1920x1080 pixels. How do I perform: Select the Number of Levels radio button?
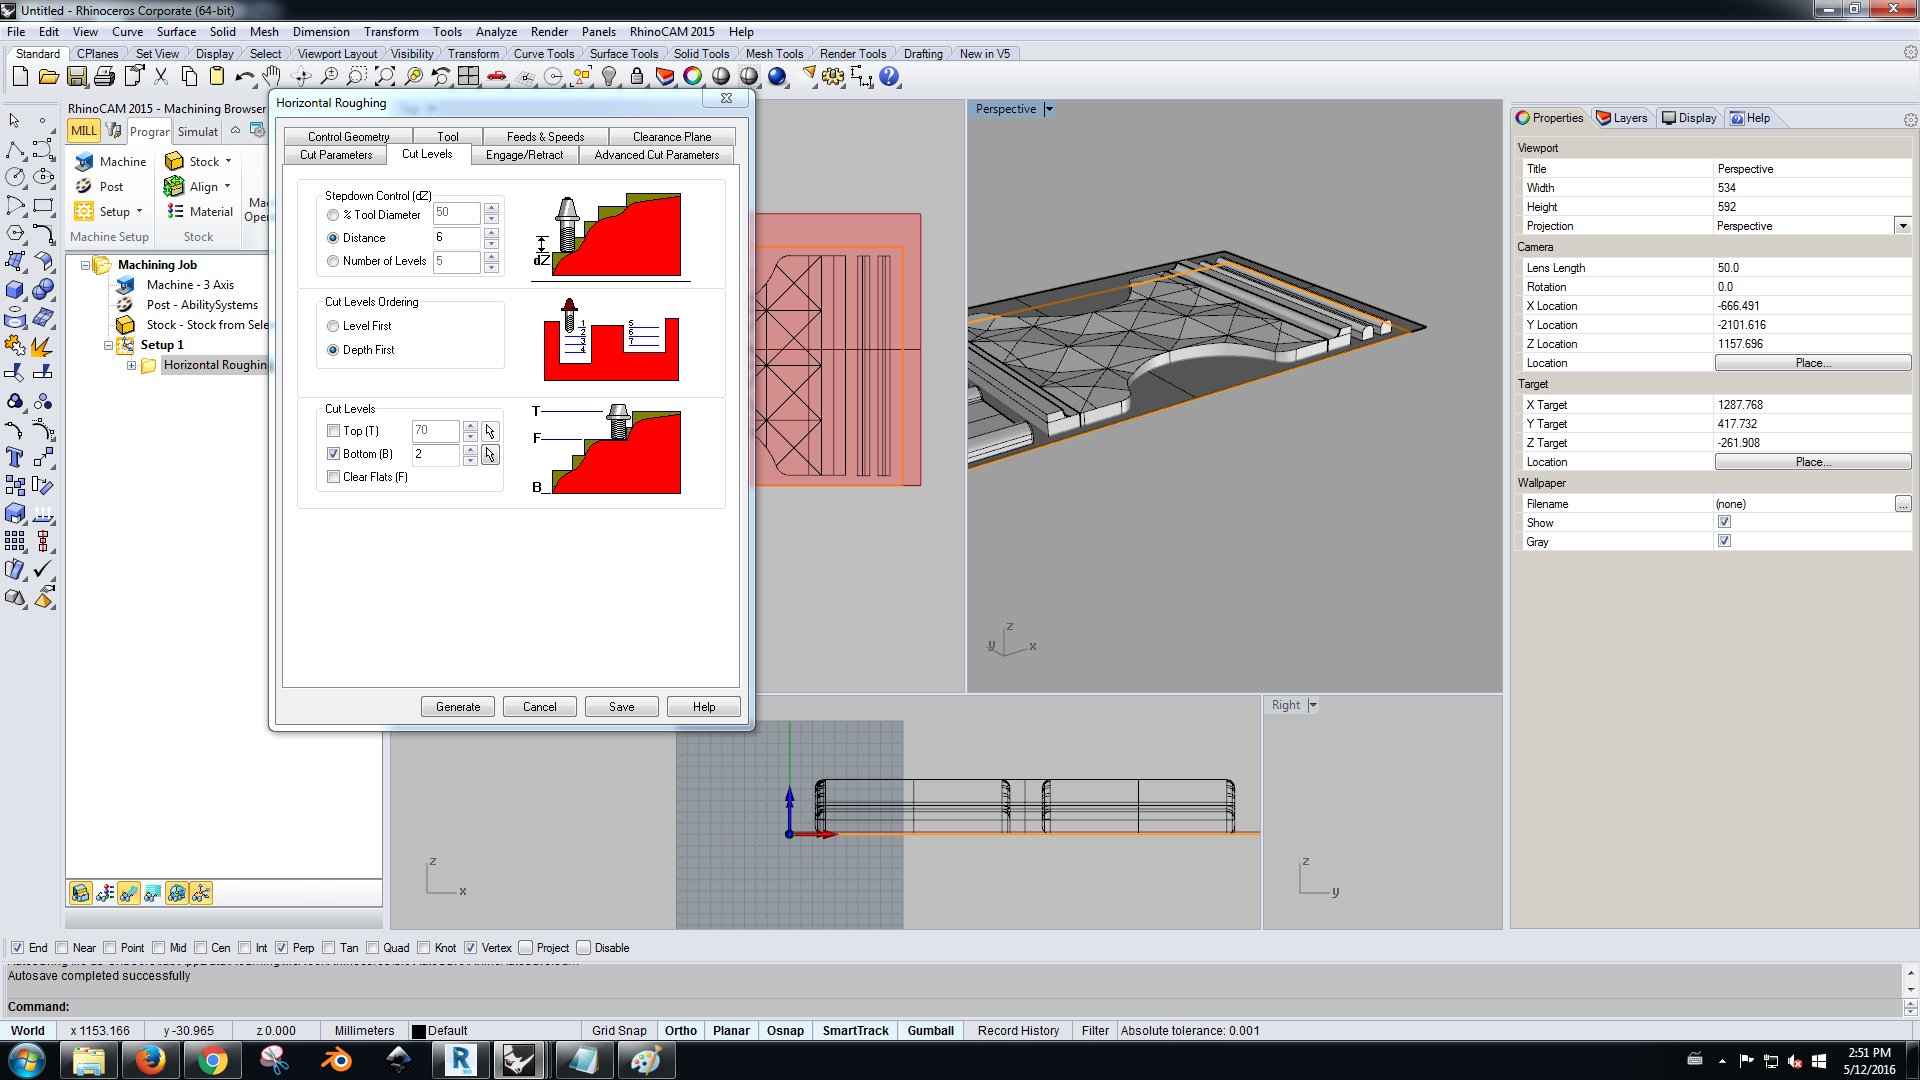[333, 261]
